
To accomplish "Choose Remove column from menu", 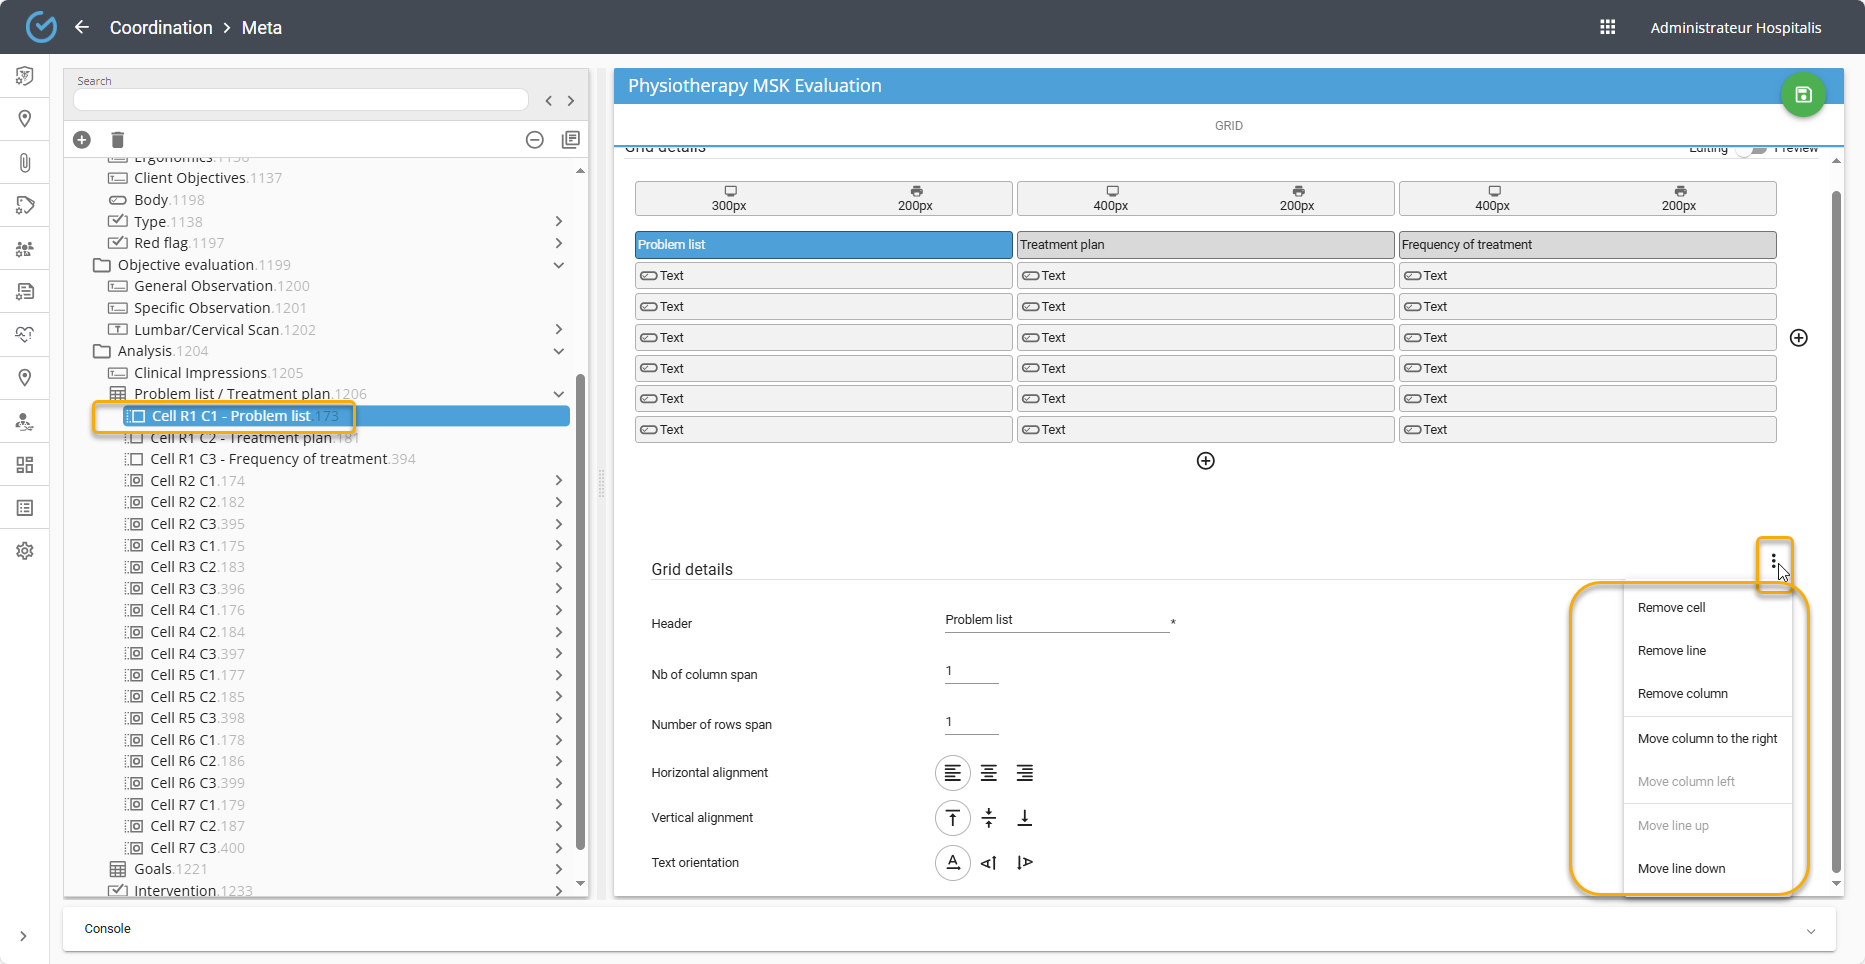I will point(1682,694).
